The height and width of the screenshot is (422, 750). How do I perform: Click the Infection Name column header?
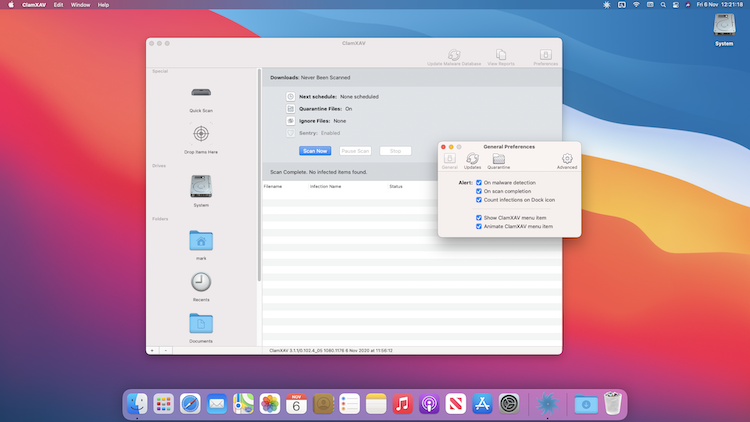coord(326,186)
